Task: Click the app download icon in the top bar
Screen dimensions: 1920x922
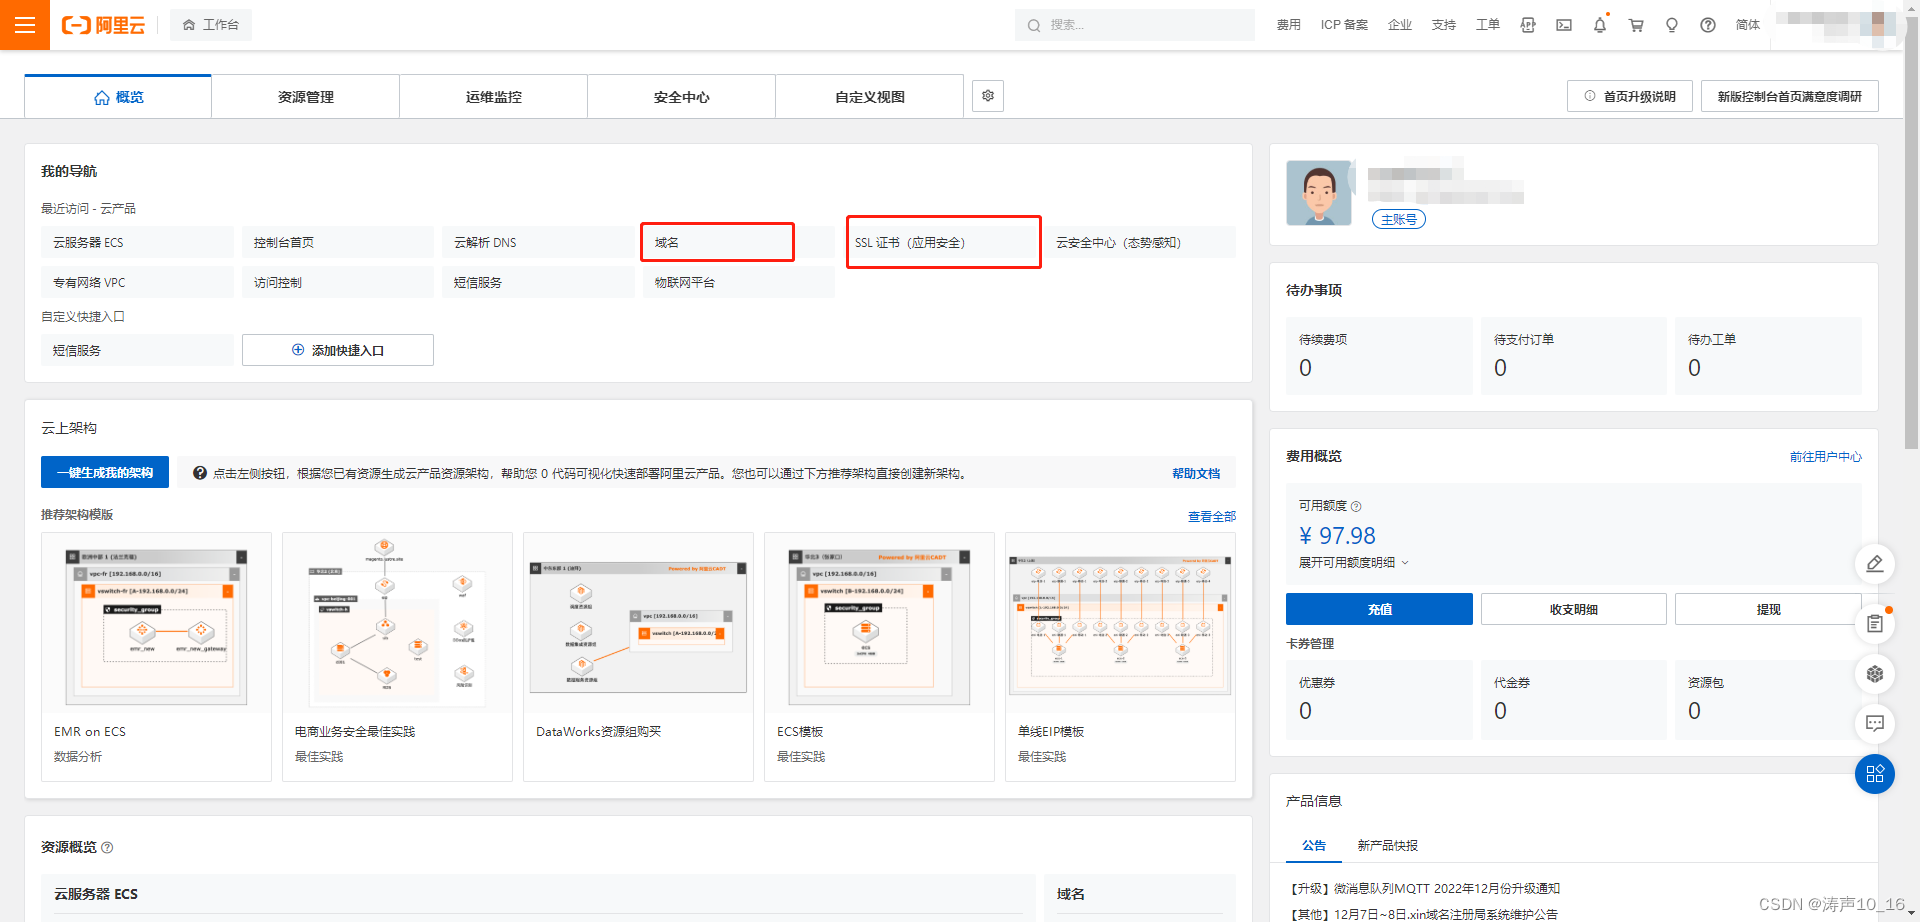Action: [x=1528, y=25]
